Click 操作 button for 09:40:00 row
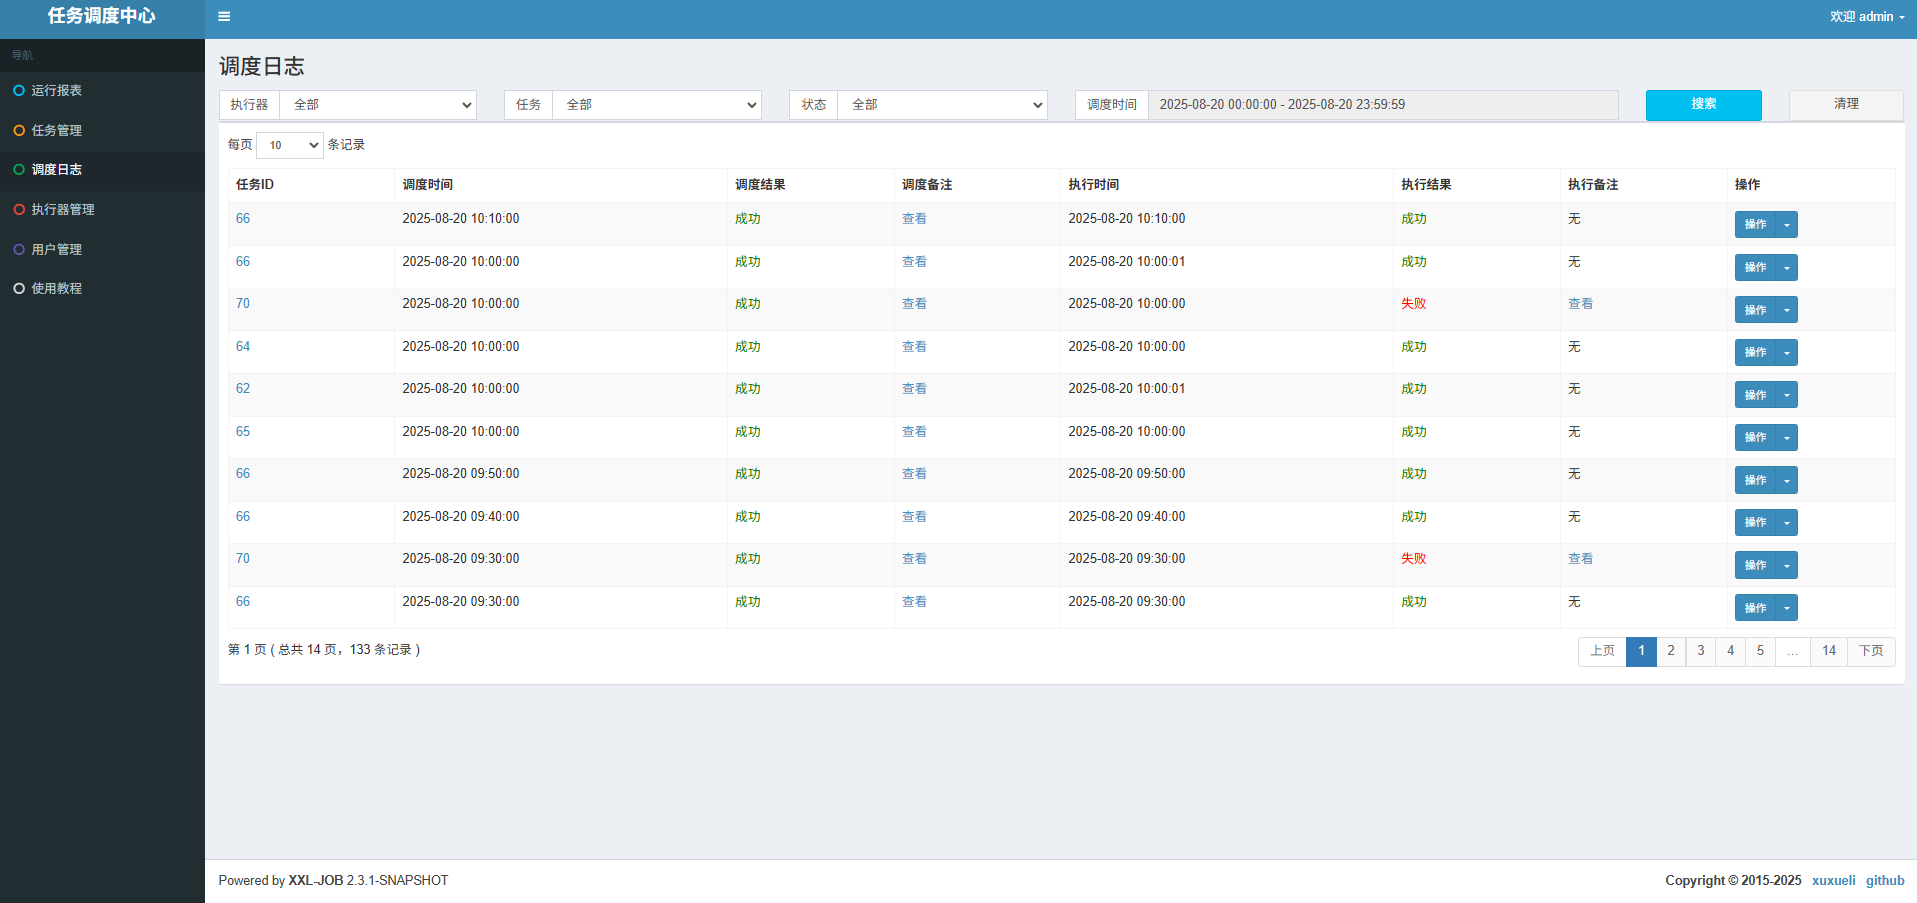Image resolution: width=1917 pixels, height=903 pixels. 1755,523
